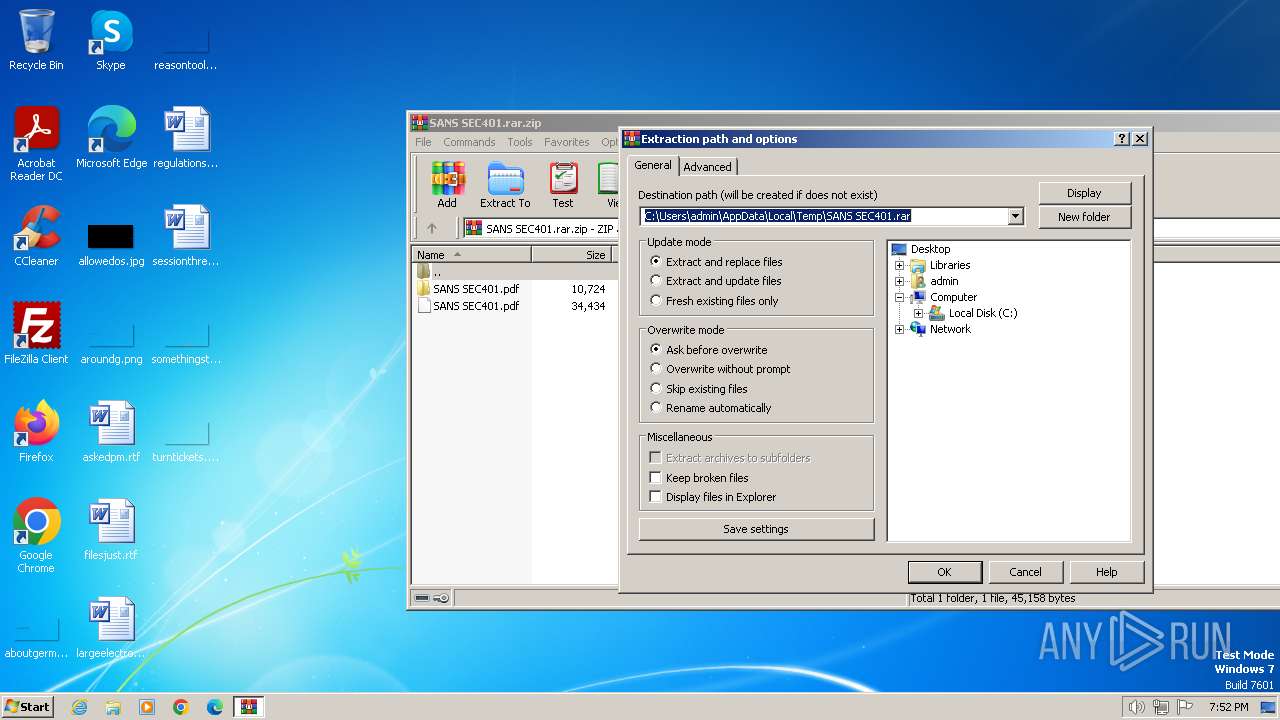Select 'Skip existing files' radio option
Viewport: 1280px width, 720px height.
tap(699, 389)
